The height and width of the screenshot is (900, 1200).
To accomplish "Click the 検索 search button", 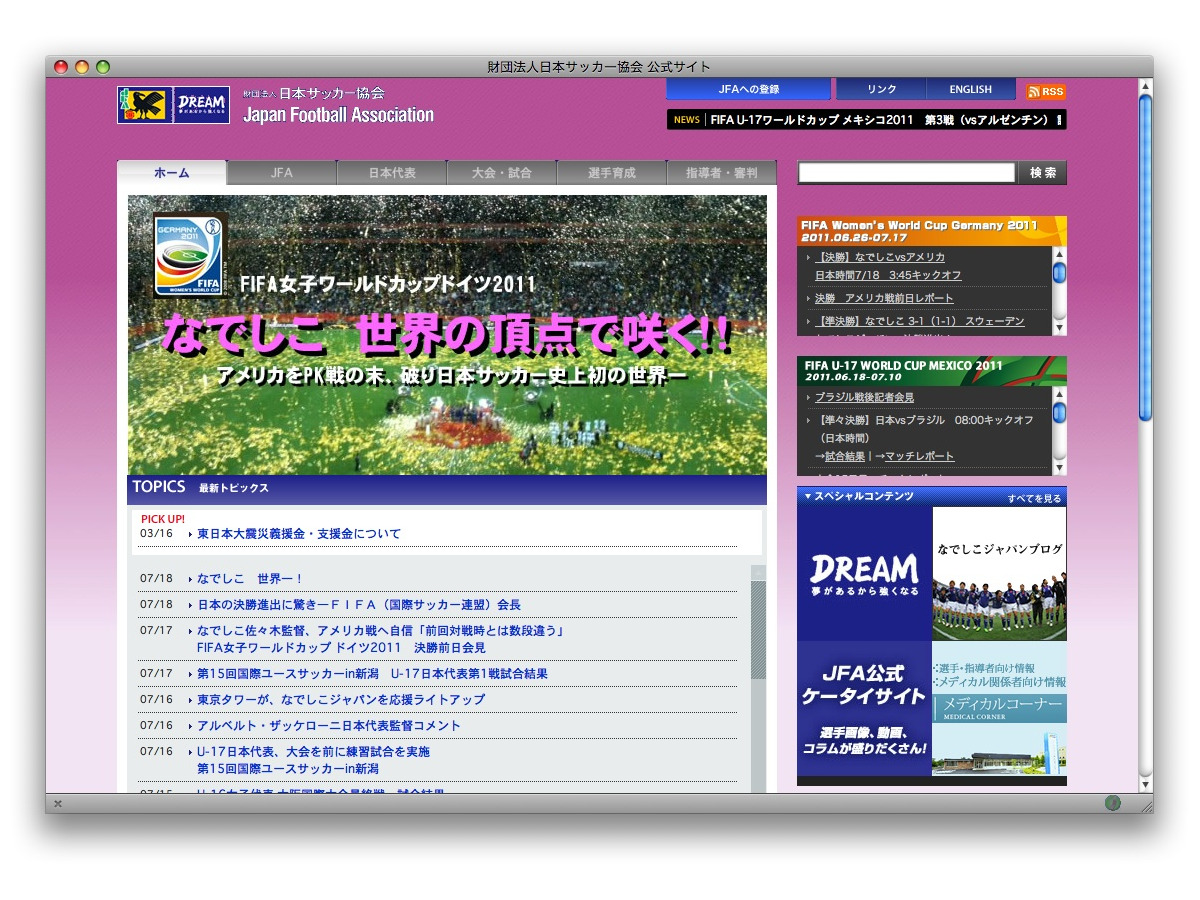I will 1043,173.
